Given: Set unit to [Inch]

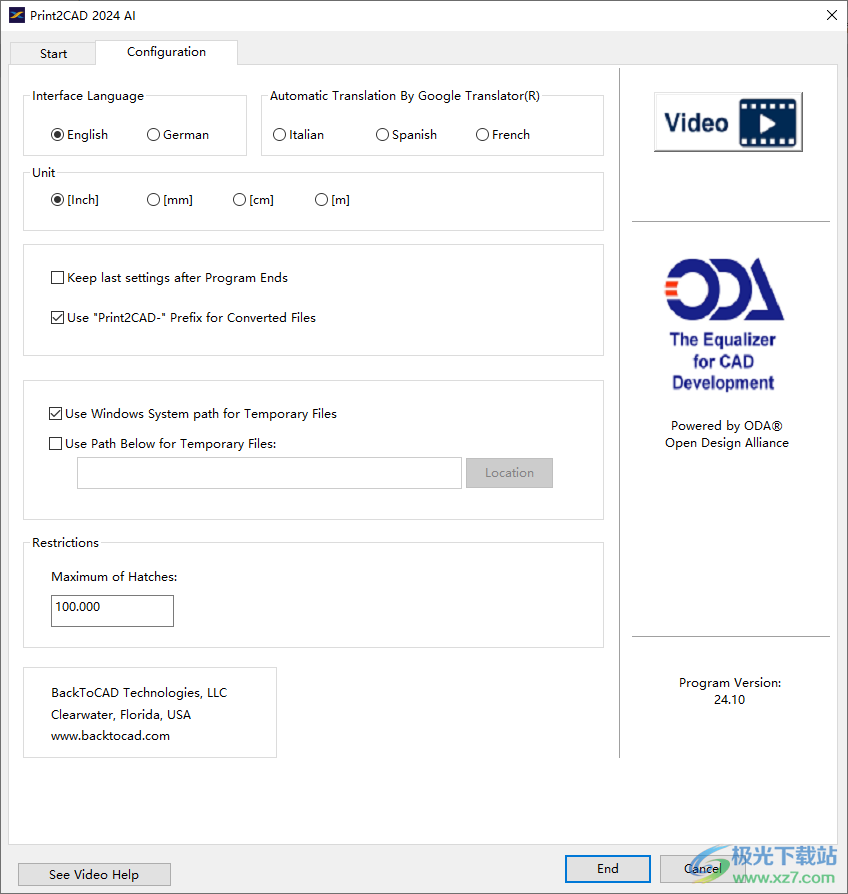Looking at the screenshot, I should tap(75, 200).
